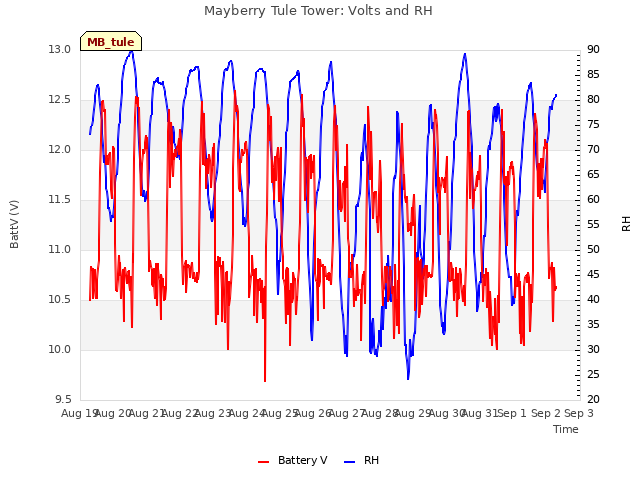640x480 pixels.
Task: Click the 12.5 left axis tick label
Action: 60,100
